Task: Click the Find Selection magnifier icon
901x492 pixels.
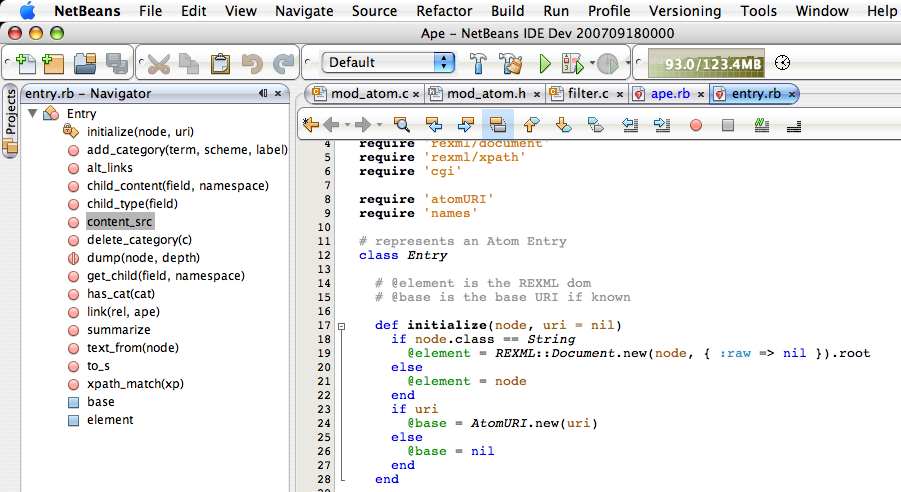Action: coord(402,124)
